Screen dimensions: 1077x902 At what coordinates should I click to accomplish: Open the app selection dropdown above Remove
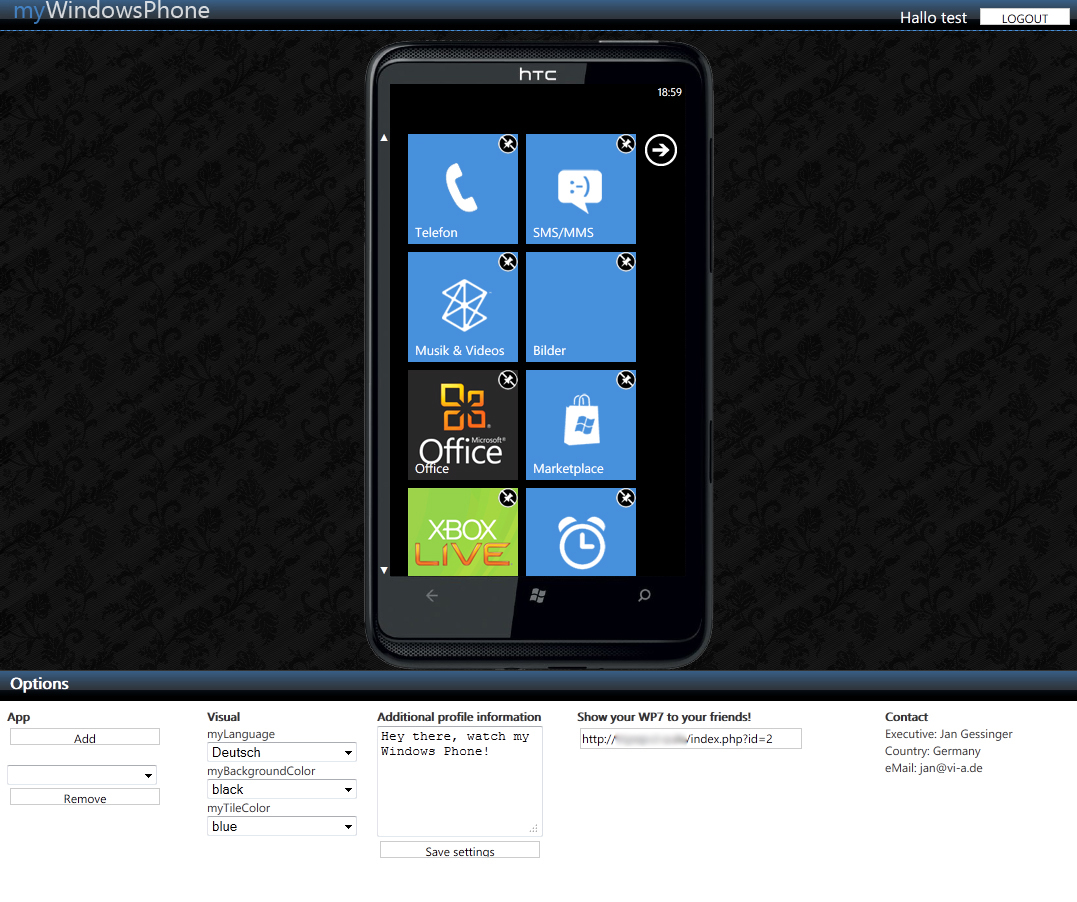[x=82, y=775]
